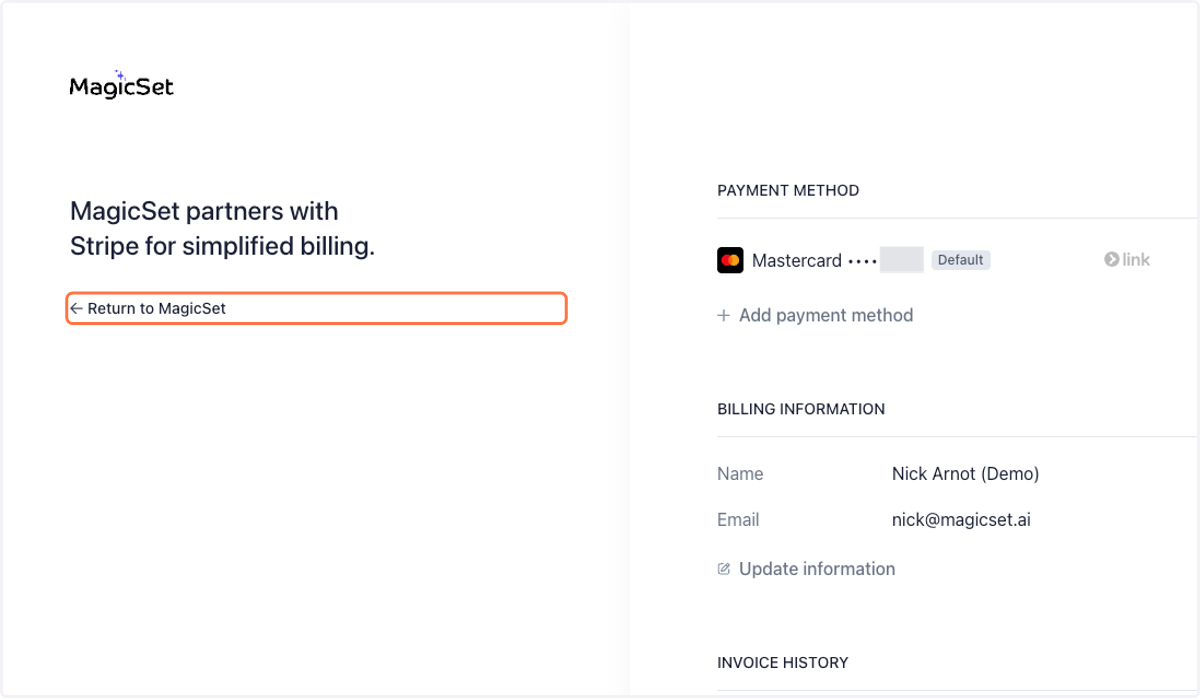Open Update information link
This screenshot has height=698, width=1200.
pos(806,569)
